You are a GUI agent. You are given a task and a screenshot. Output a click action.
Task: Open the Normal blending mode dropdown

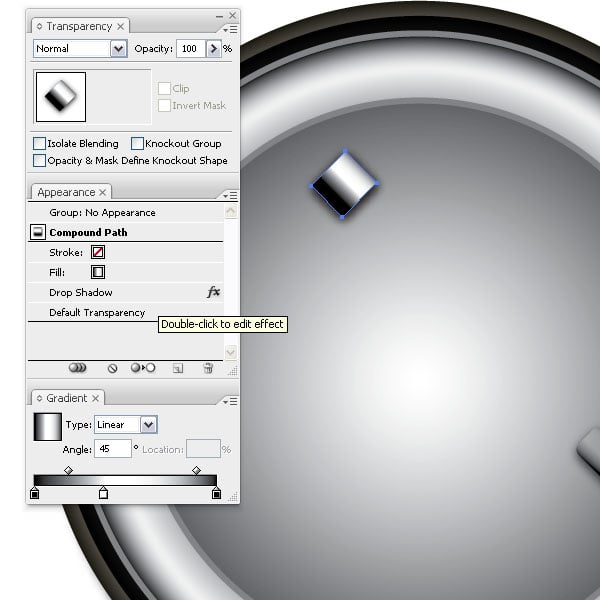click(x=119, y=48)
